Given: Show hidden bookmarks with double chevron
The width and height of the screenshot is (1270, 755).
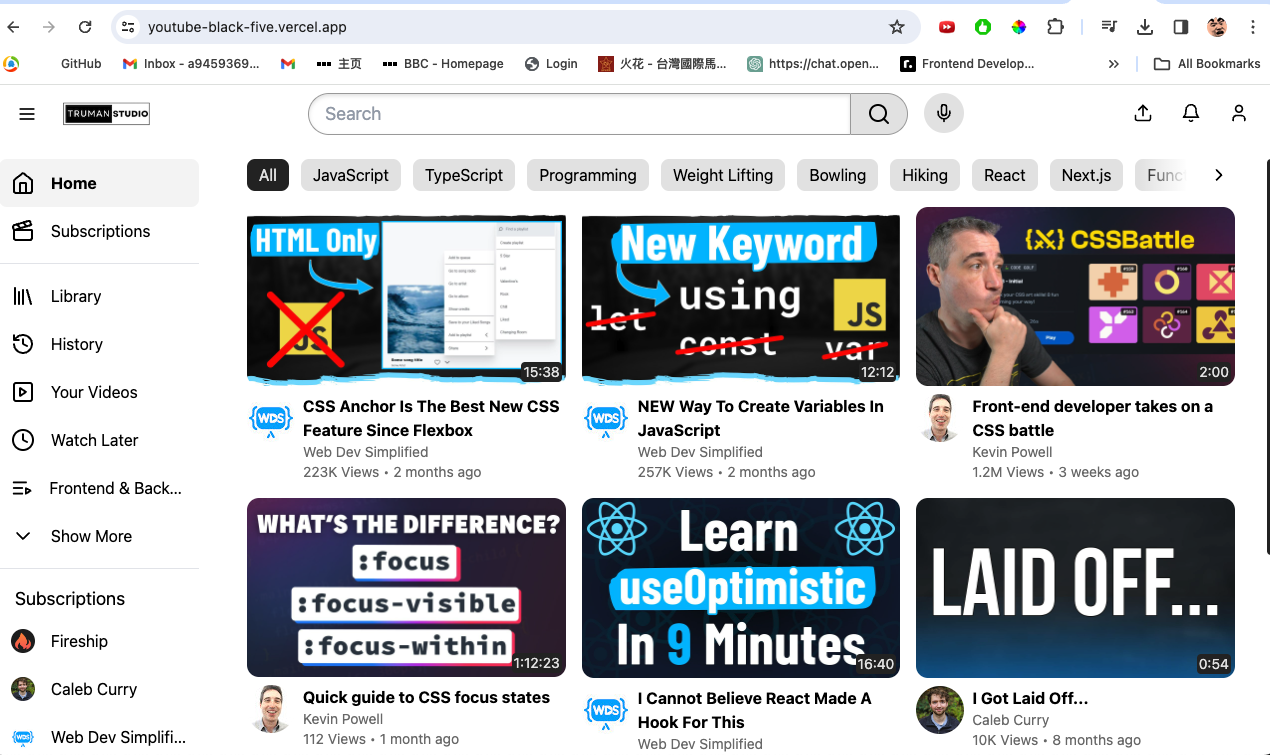Looking at the screenshot, I should point(1113,63).
